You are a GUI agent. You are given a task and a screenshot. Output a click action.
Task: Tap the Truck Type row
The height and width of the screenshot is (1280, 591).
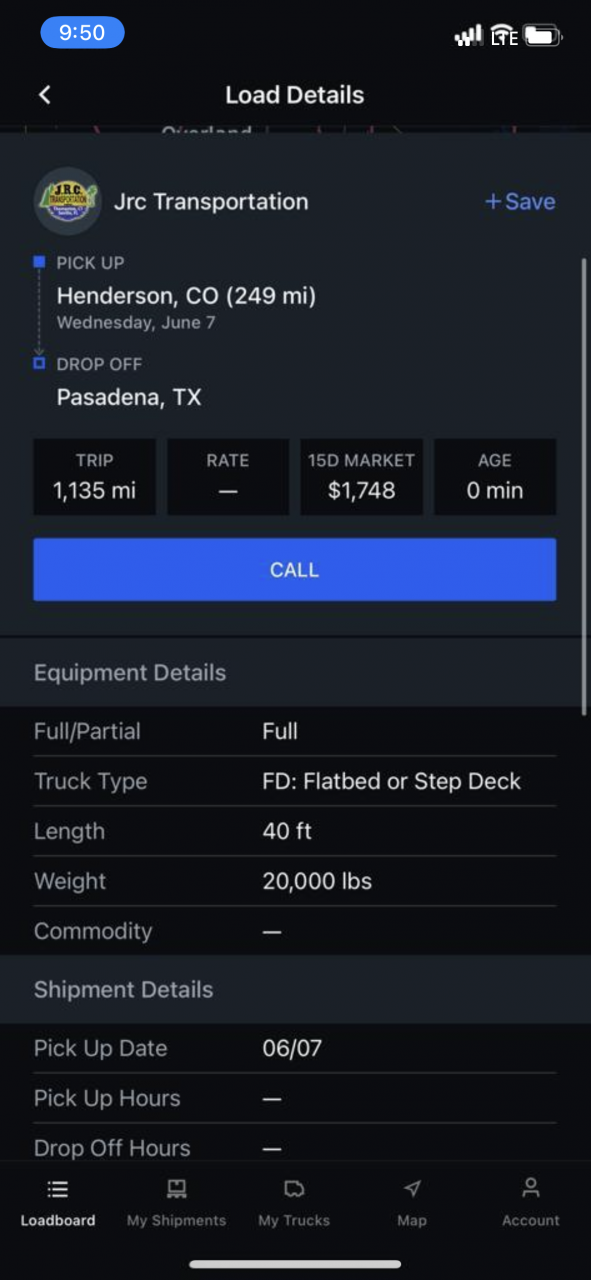pyautogui.click(x=294, y=781)
